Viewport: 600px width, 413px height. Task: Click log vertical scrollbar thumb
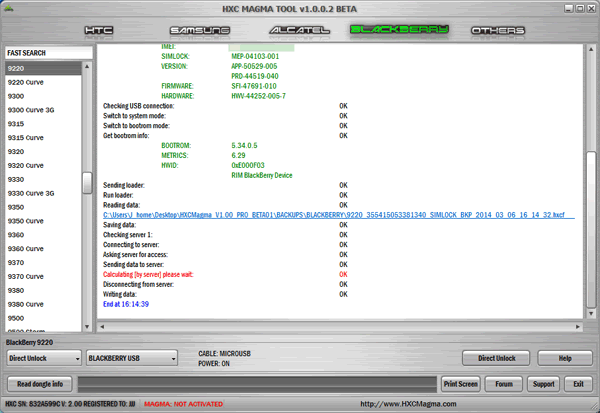click(591, 230)
